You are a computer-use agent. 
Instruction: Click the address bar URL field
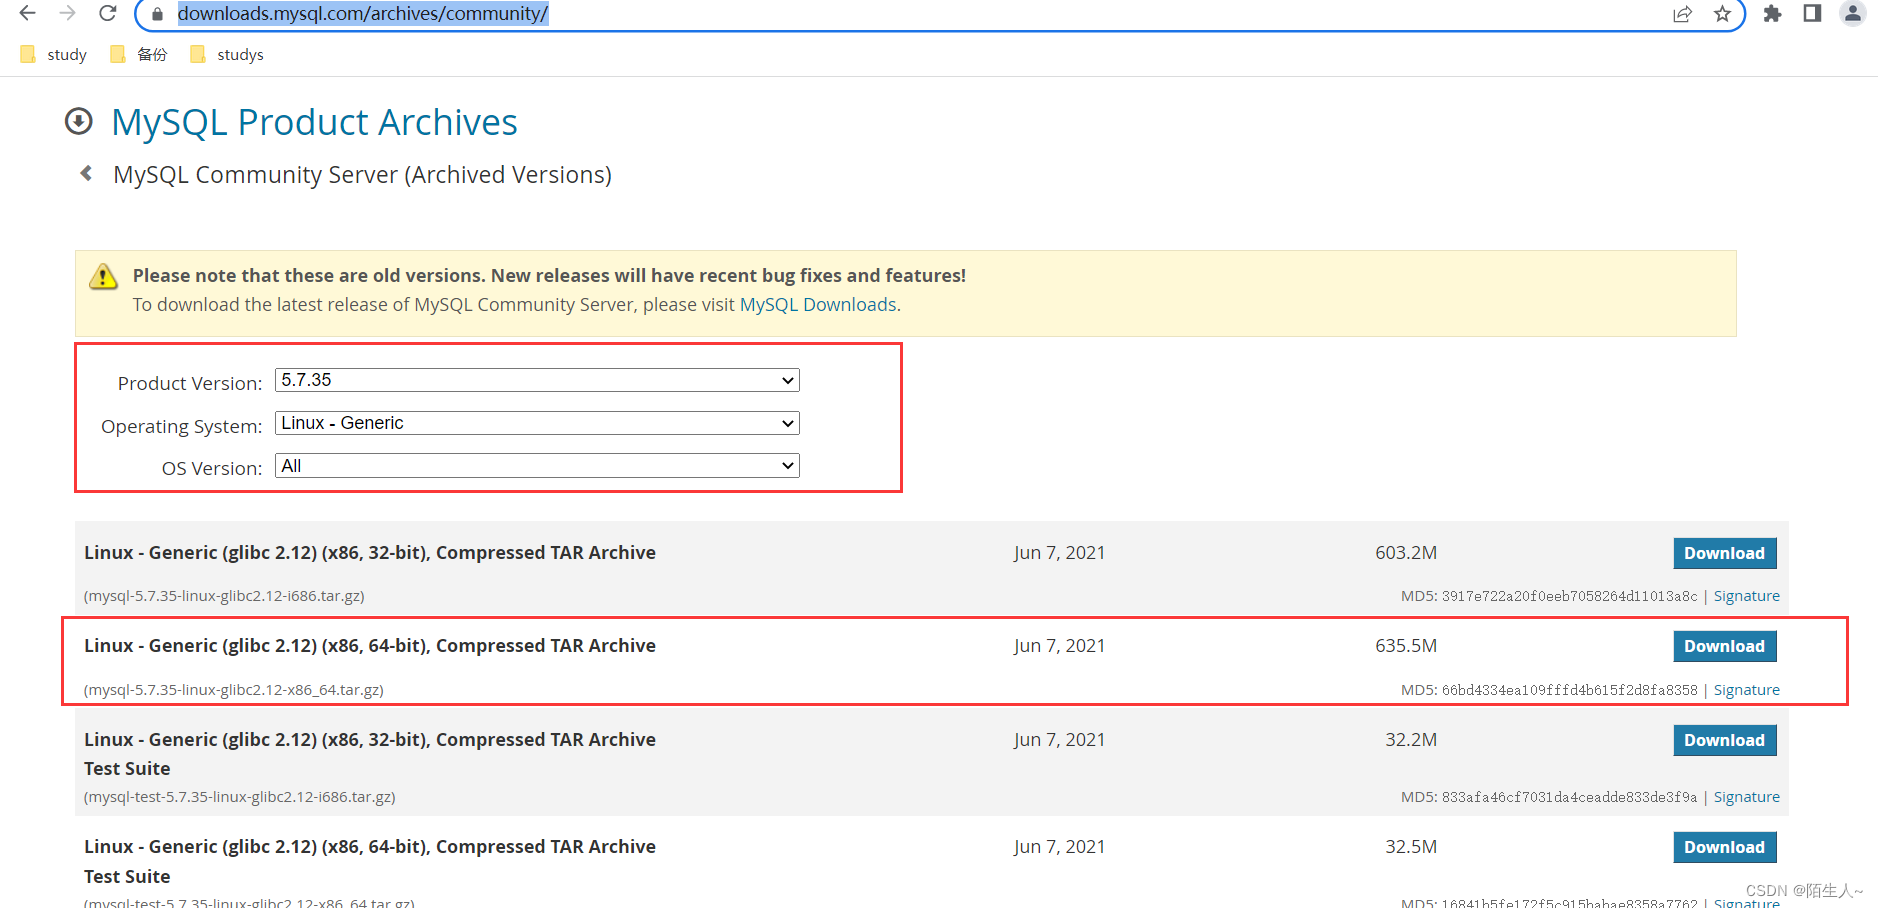[x=900, y=14]
